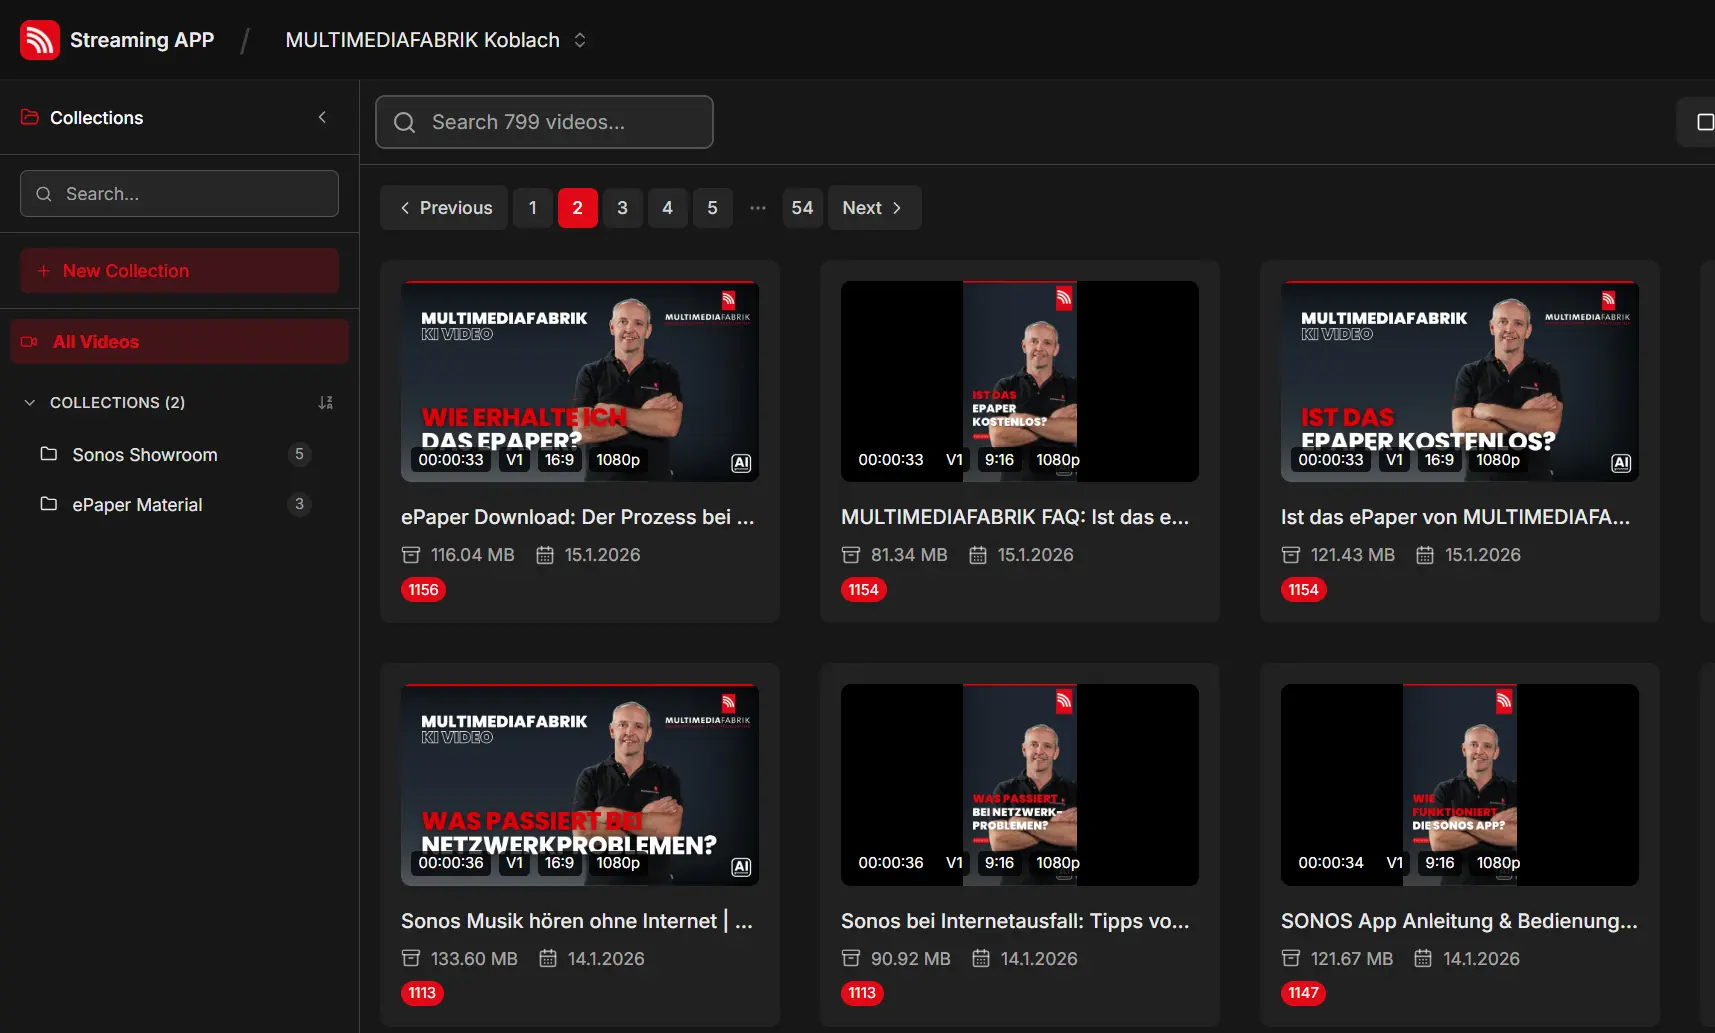Screen dimensions: 1715x1033
Task: Click the ePaper Material folder icon
Action: (x=48, y=504)
